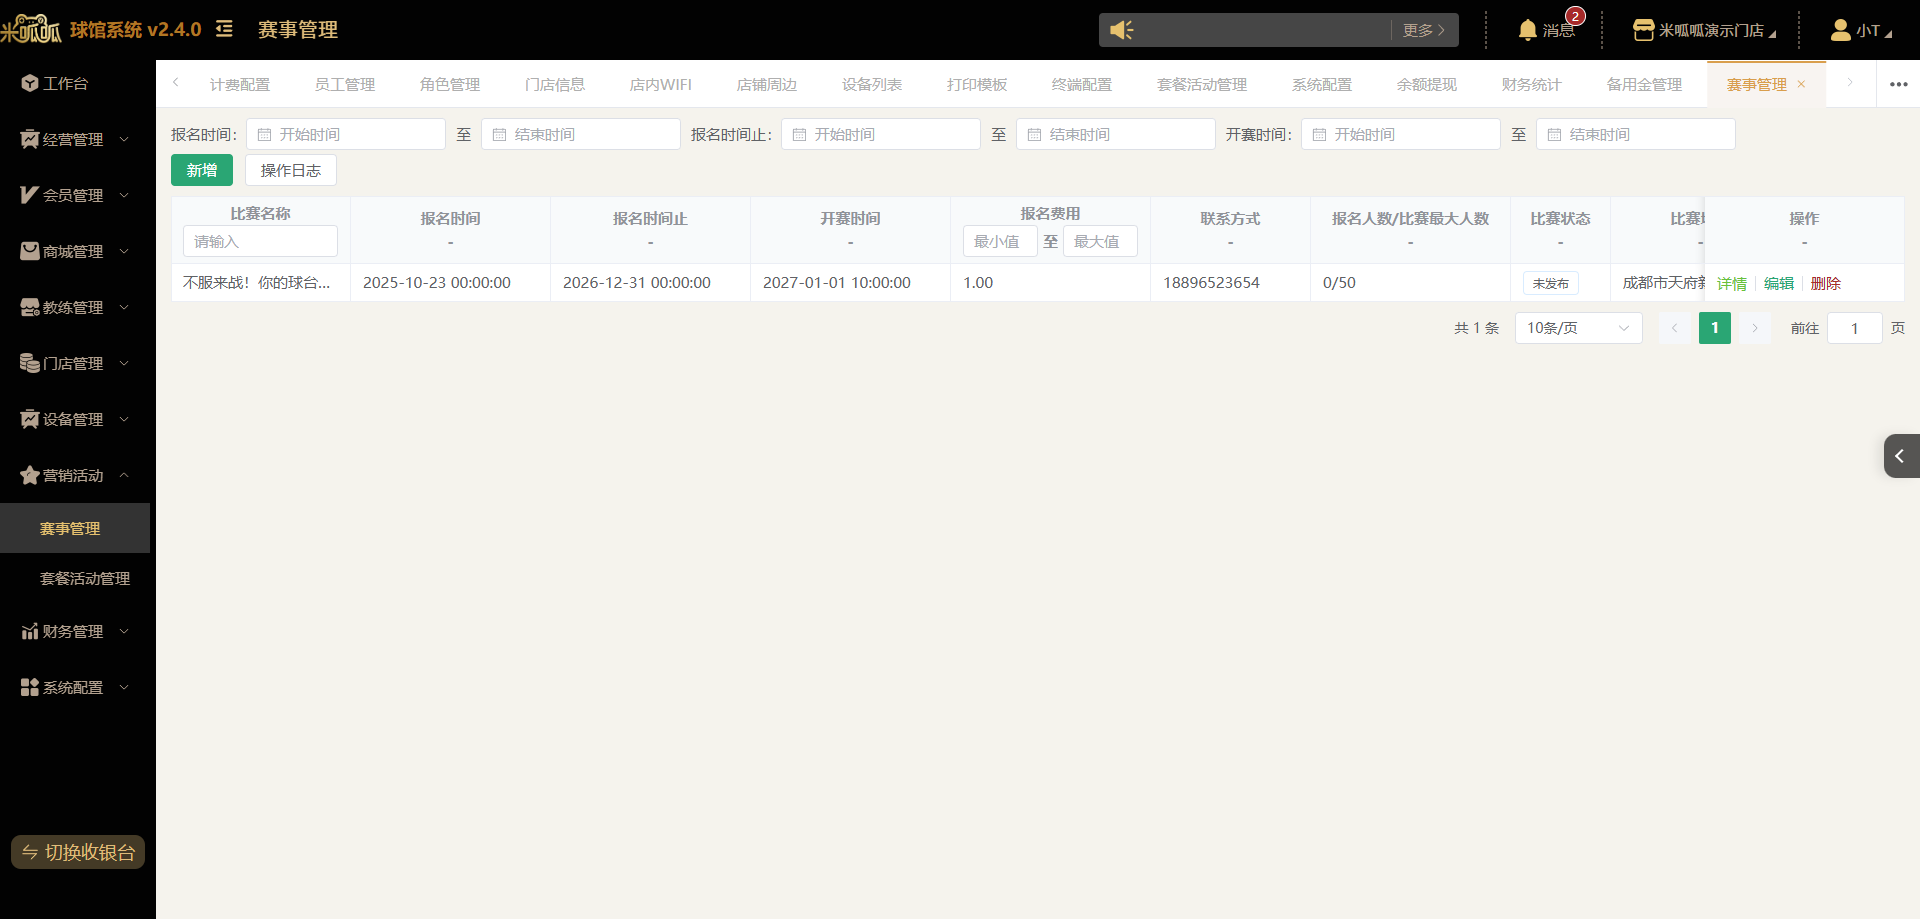Go to the next page arrow
The height and width of the screenshot is (919, 1920).
pos(1755,328)
